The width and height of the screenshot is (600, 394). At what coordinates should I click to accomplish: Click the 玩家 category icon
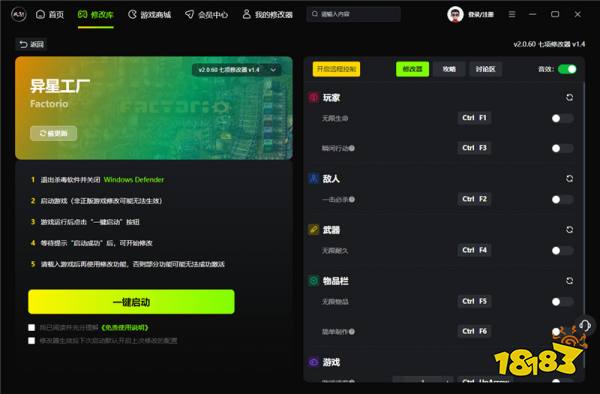click(x=313, y=98)
